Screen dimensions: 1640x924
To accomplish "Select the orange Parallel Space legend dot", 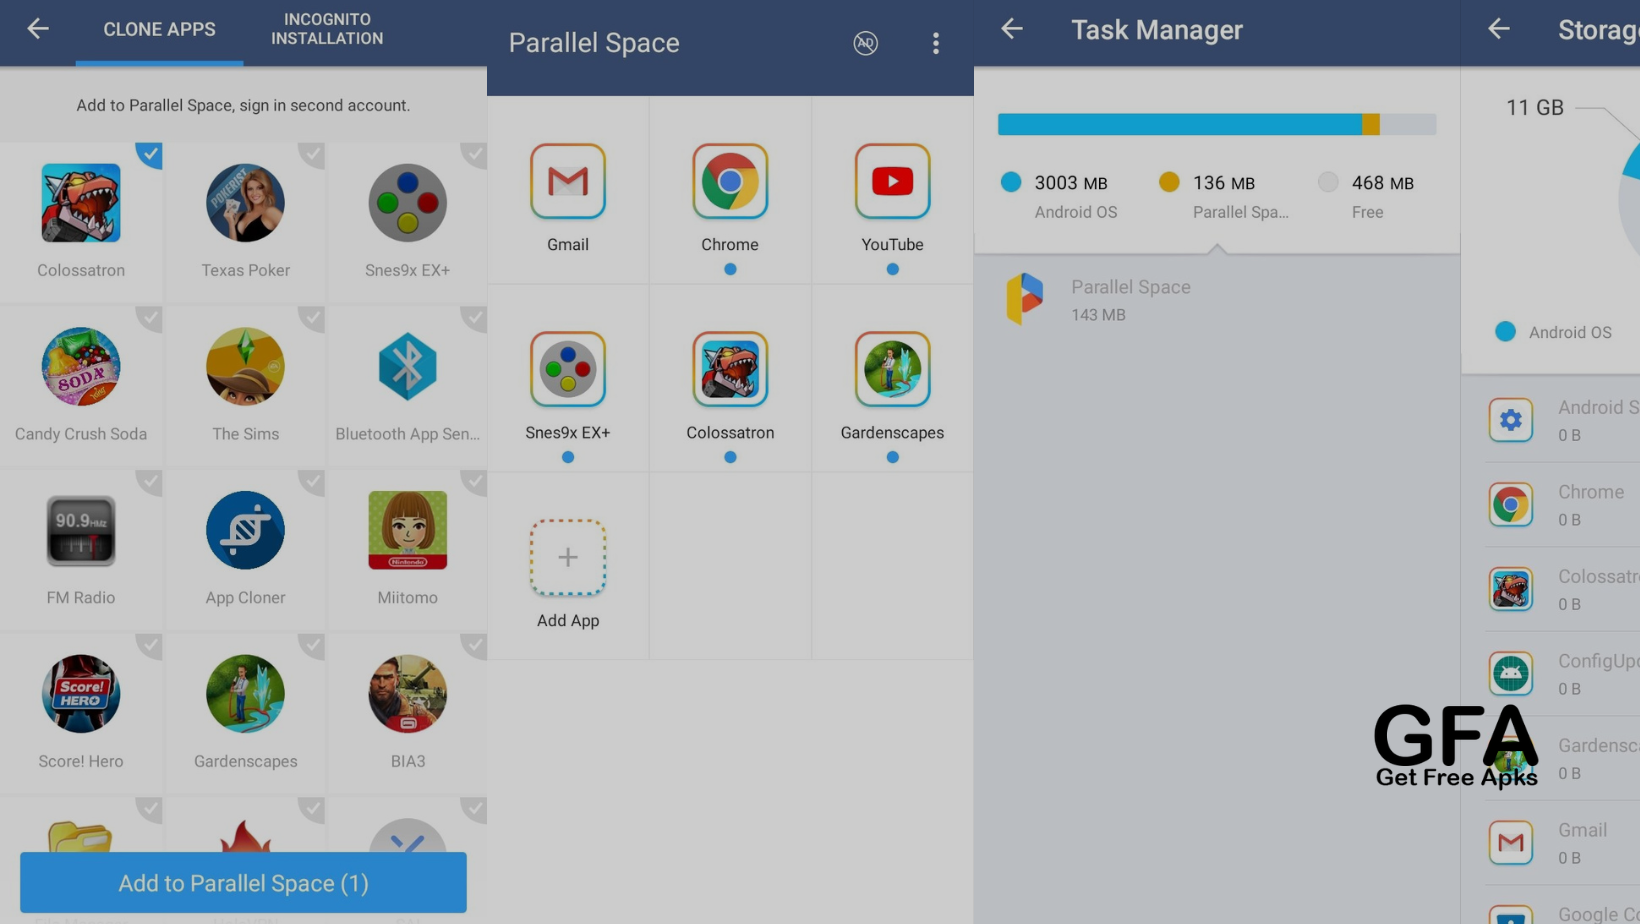I will (x=1169, y=182).
